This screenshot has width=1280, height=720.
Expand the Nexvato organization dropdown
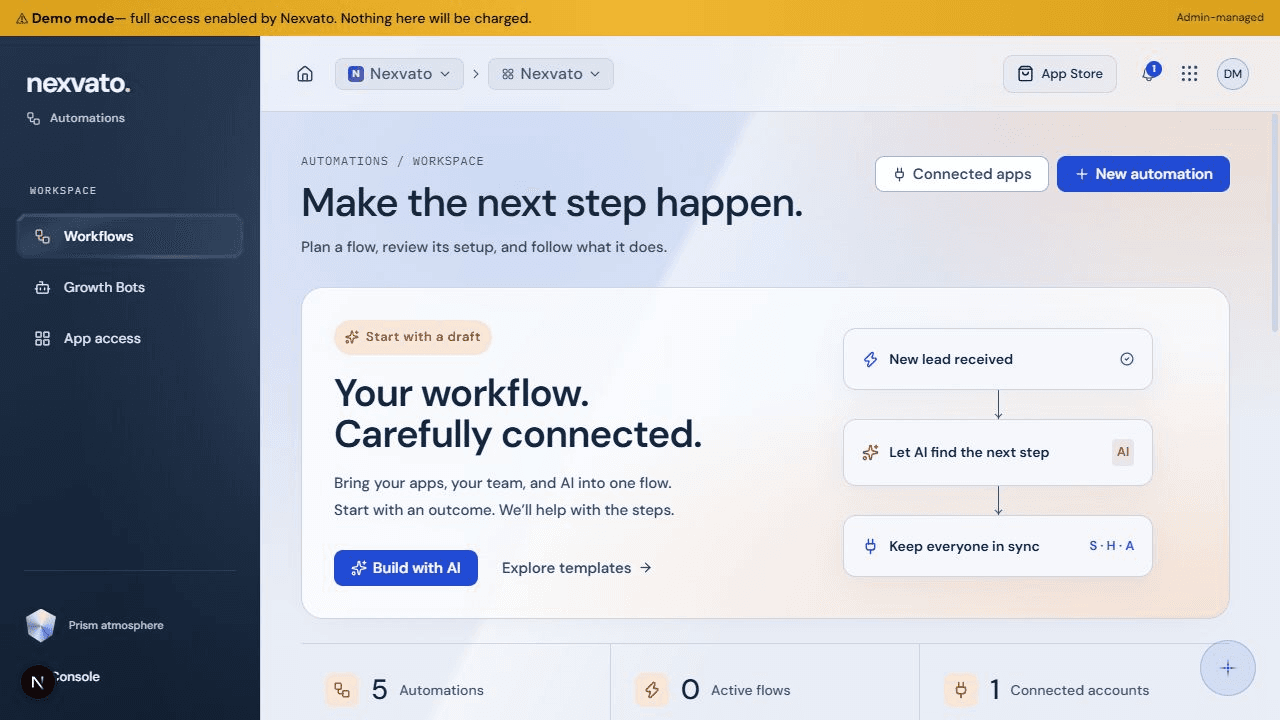399,74
